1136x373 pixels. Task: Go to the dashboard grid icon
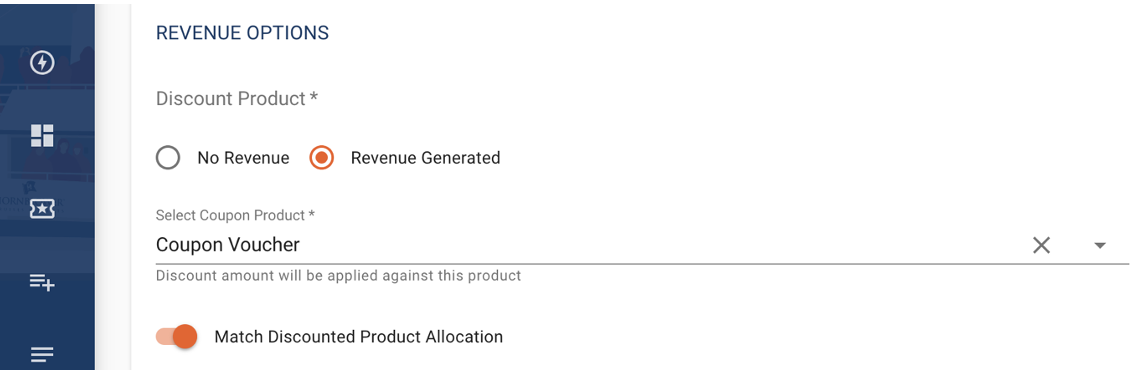tap(42, 135)
